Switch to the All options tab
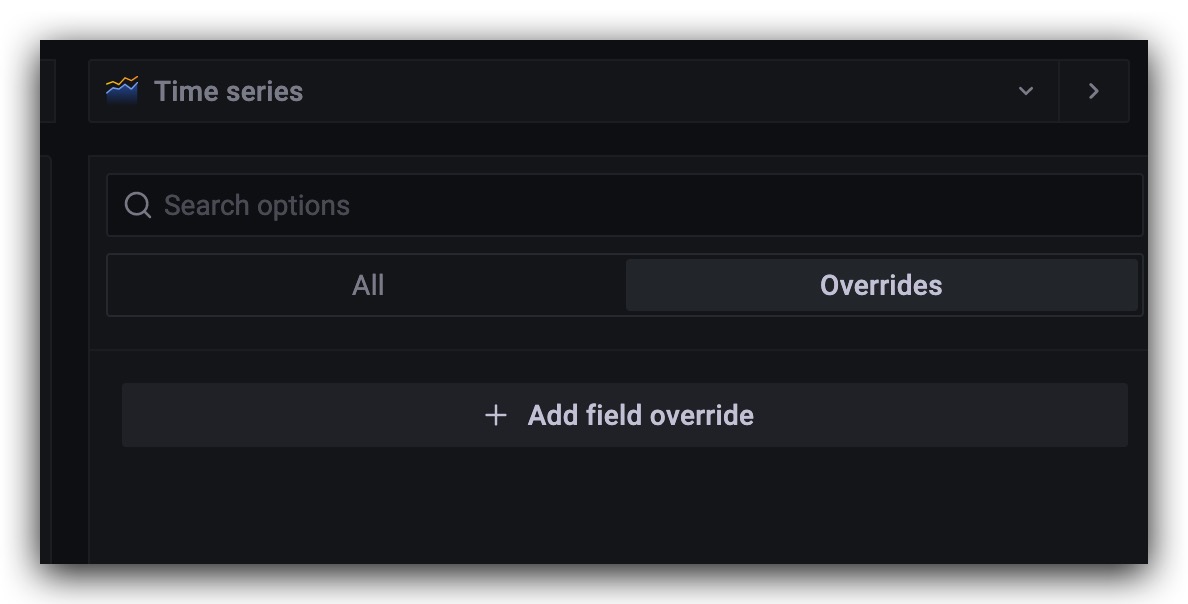The image size is (1188, 604). pos(367,286)
